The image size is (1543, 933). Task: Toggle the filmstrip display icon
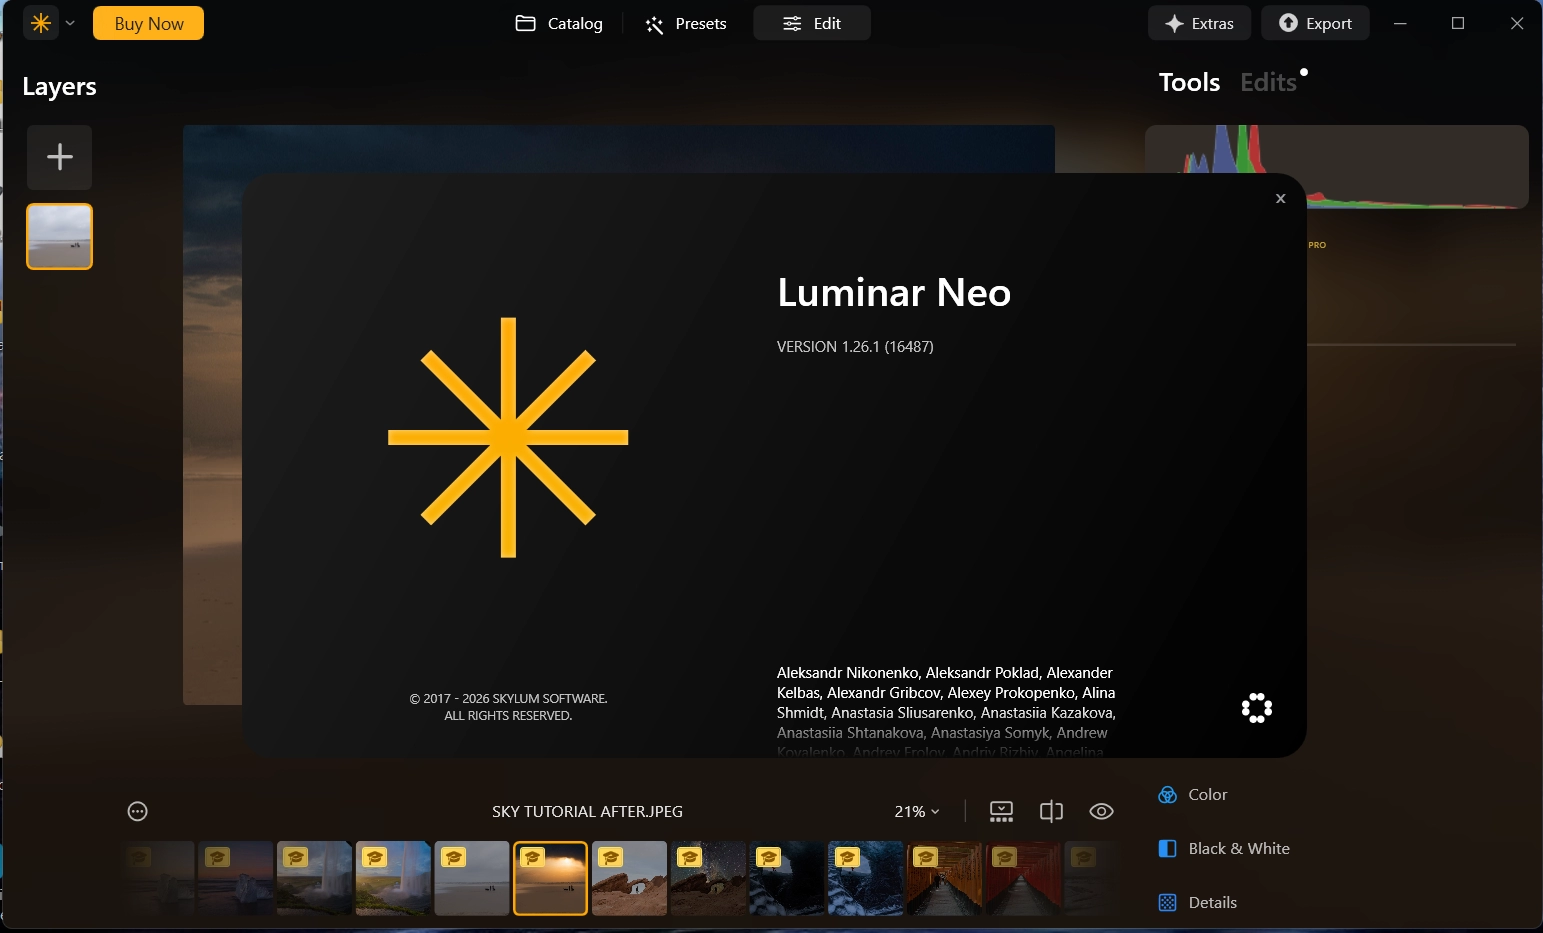pos(1001,811)
